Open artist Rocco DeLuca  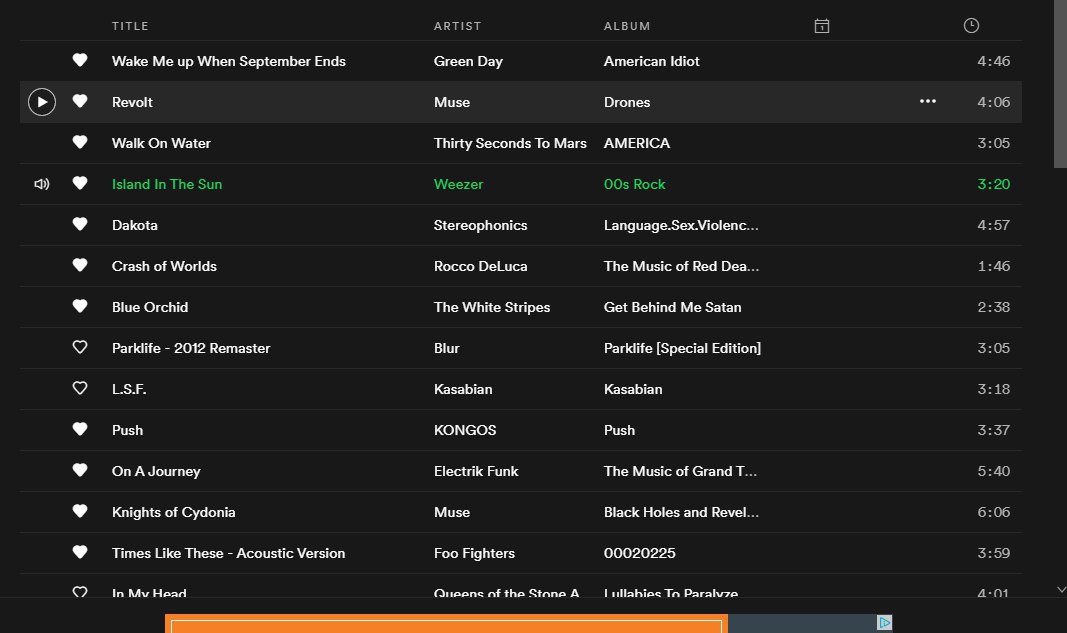(x=480, y=266)
